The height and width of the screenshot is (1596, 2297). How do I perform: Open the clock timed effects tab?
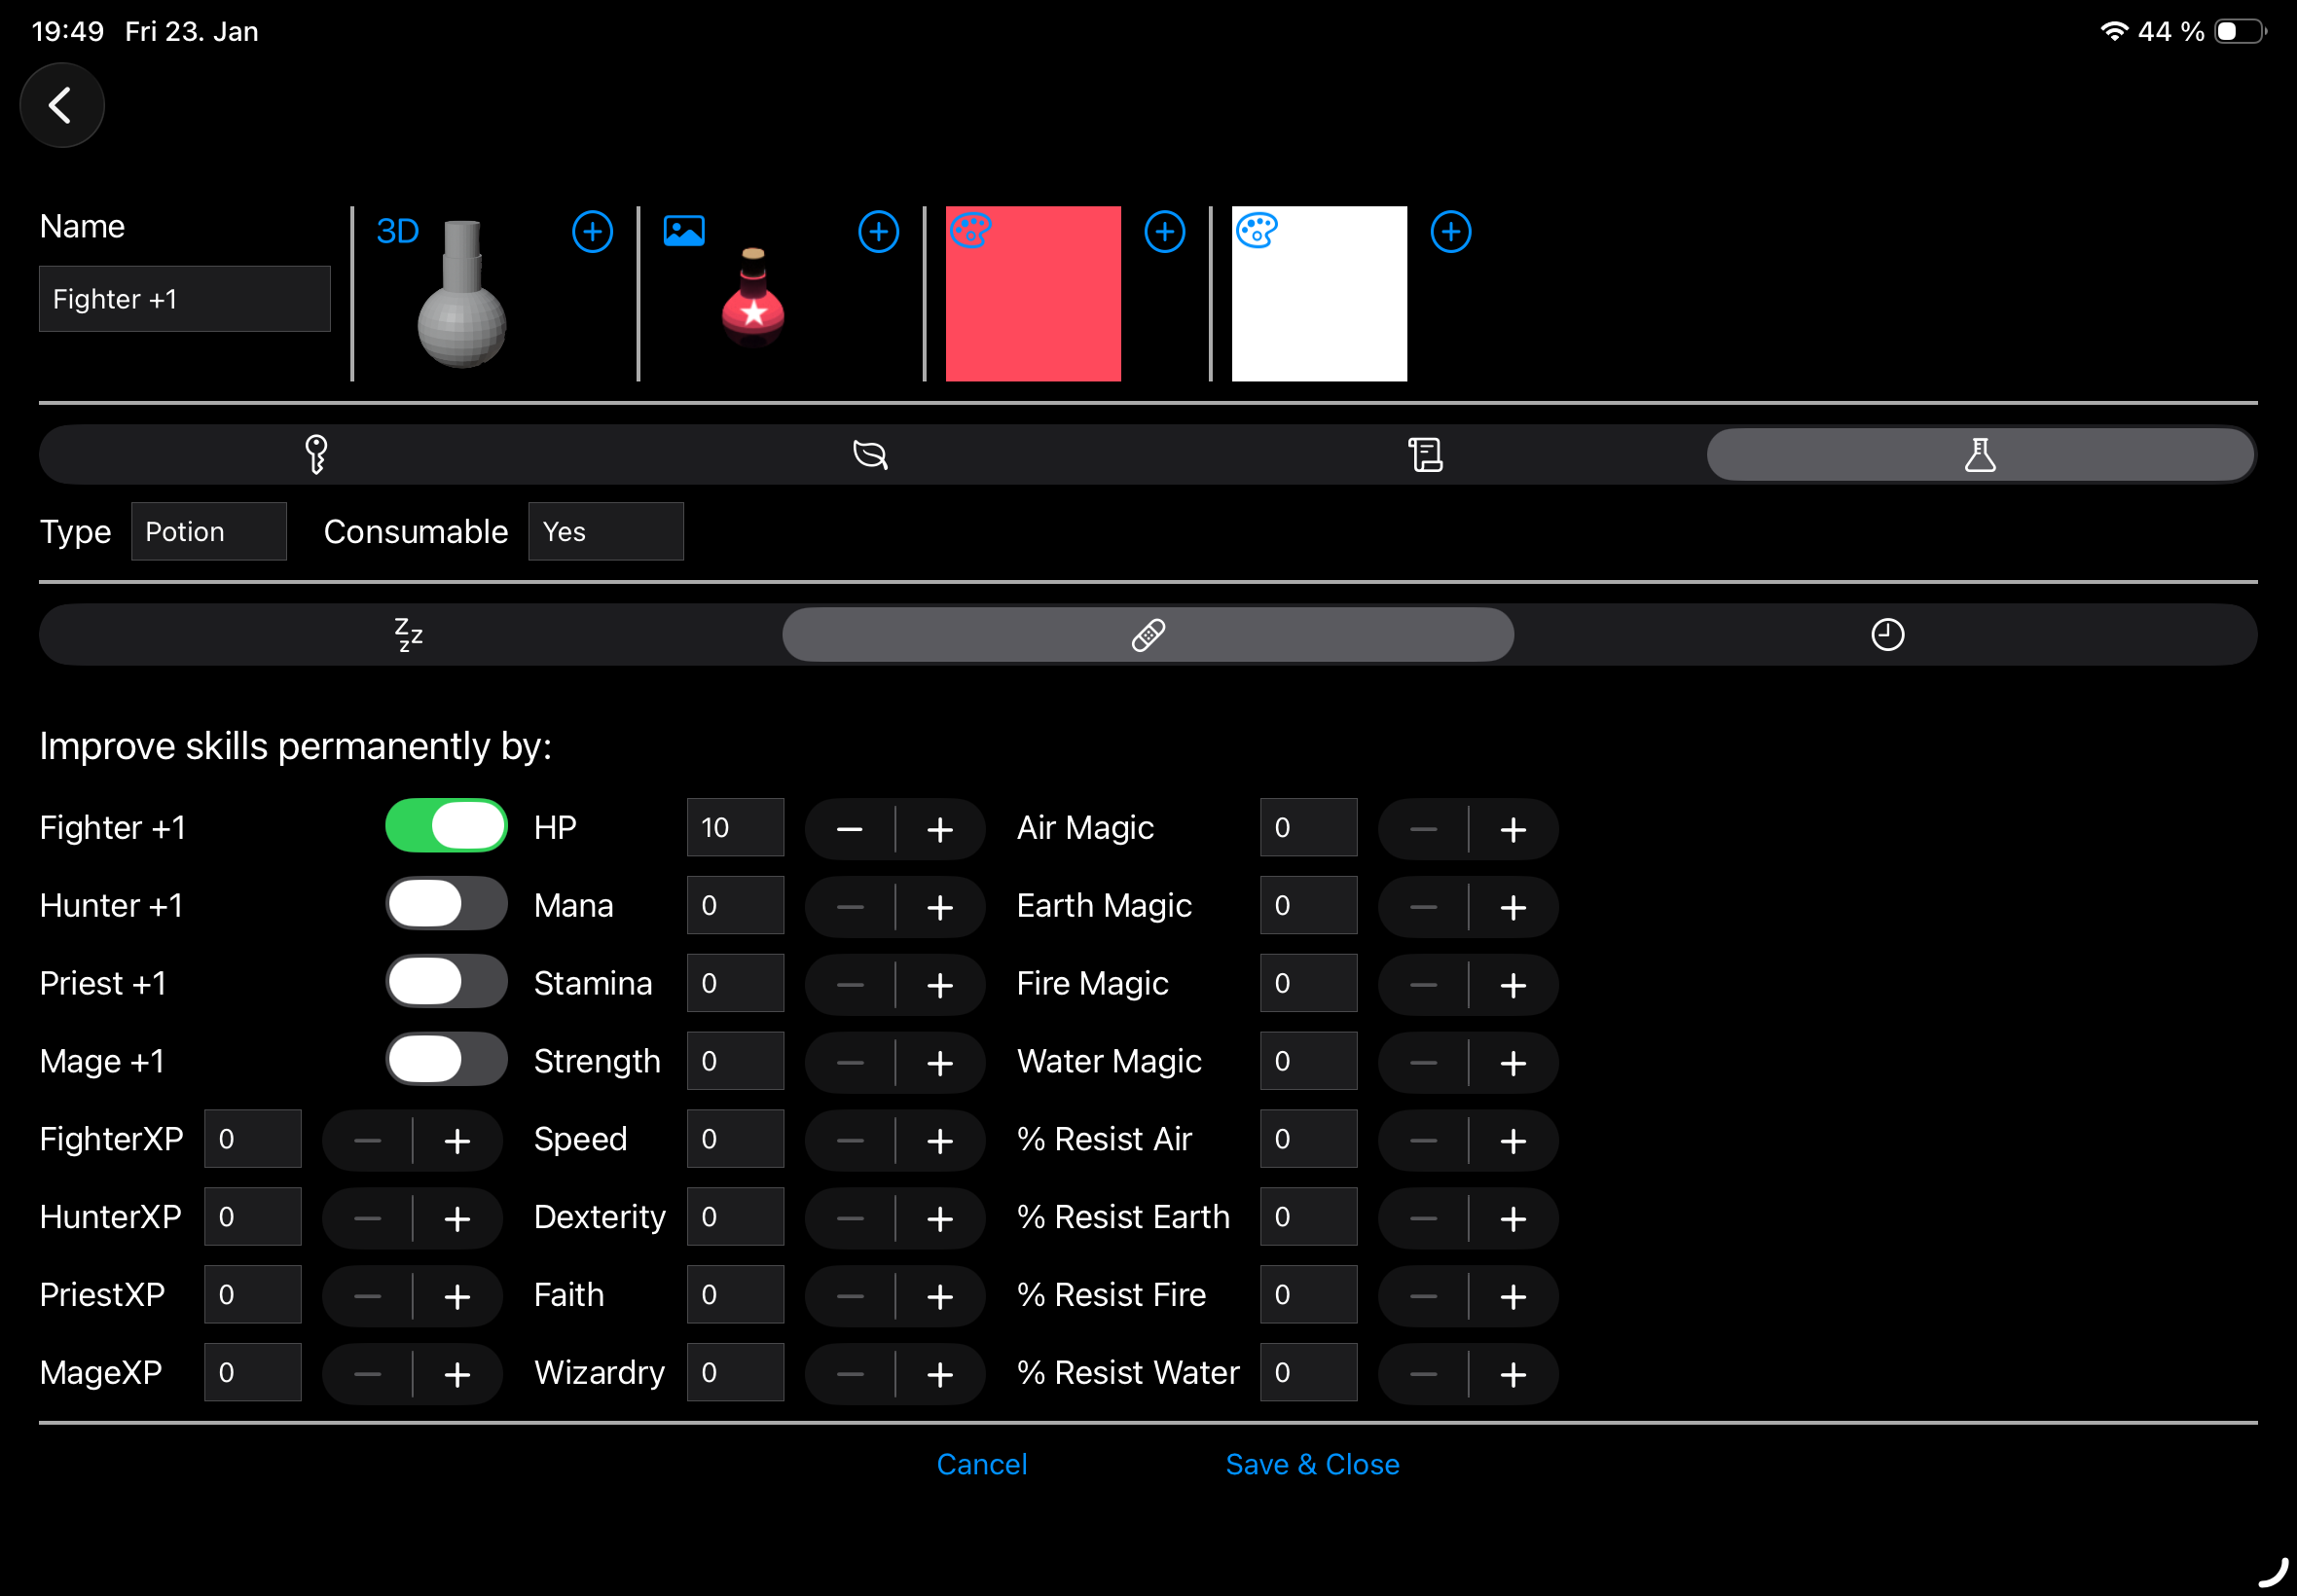(1887, 635)
